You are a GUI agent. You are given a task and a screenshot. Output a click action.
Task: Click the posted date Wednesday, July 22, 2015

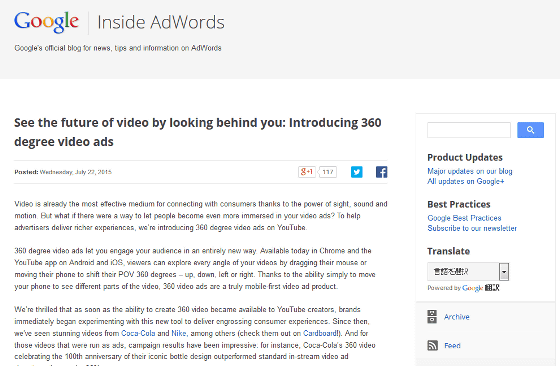(x=75, y=172)
